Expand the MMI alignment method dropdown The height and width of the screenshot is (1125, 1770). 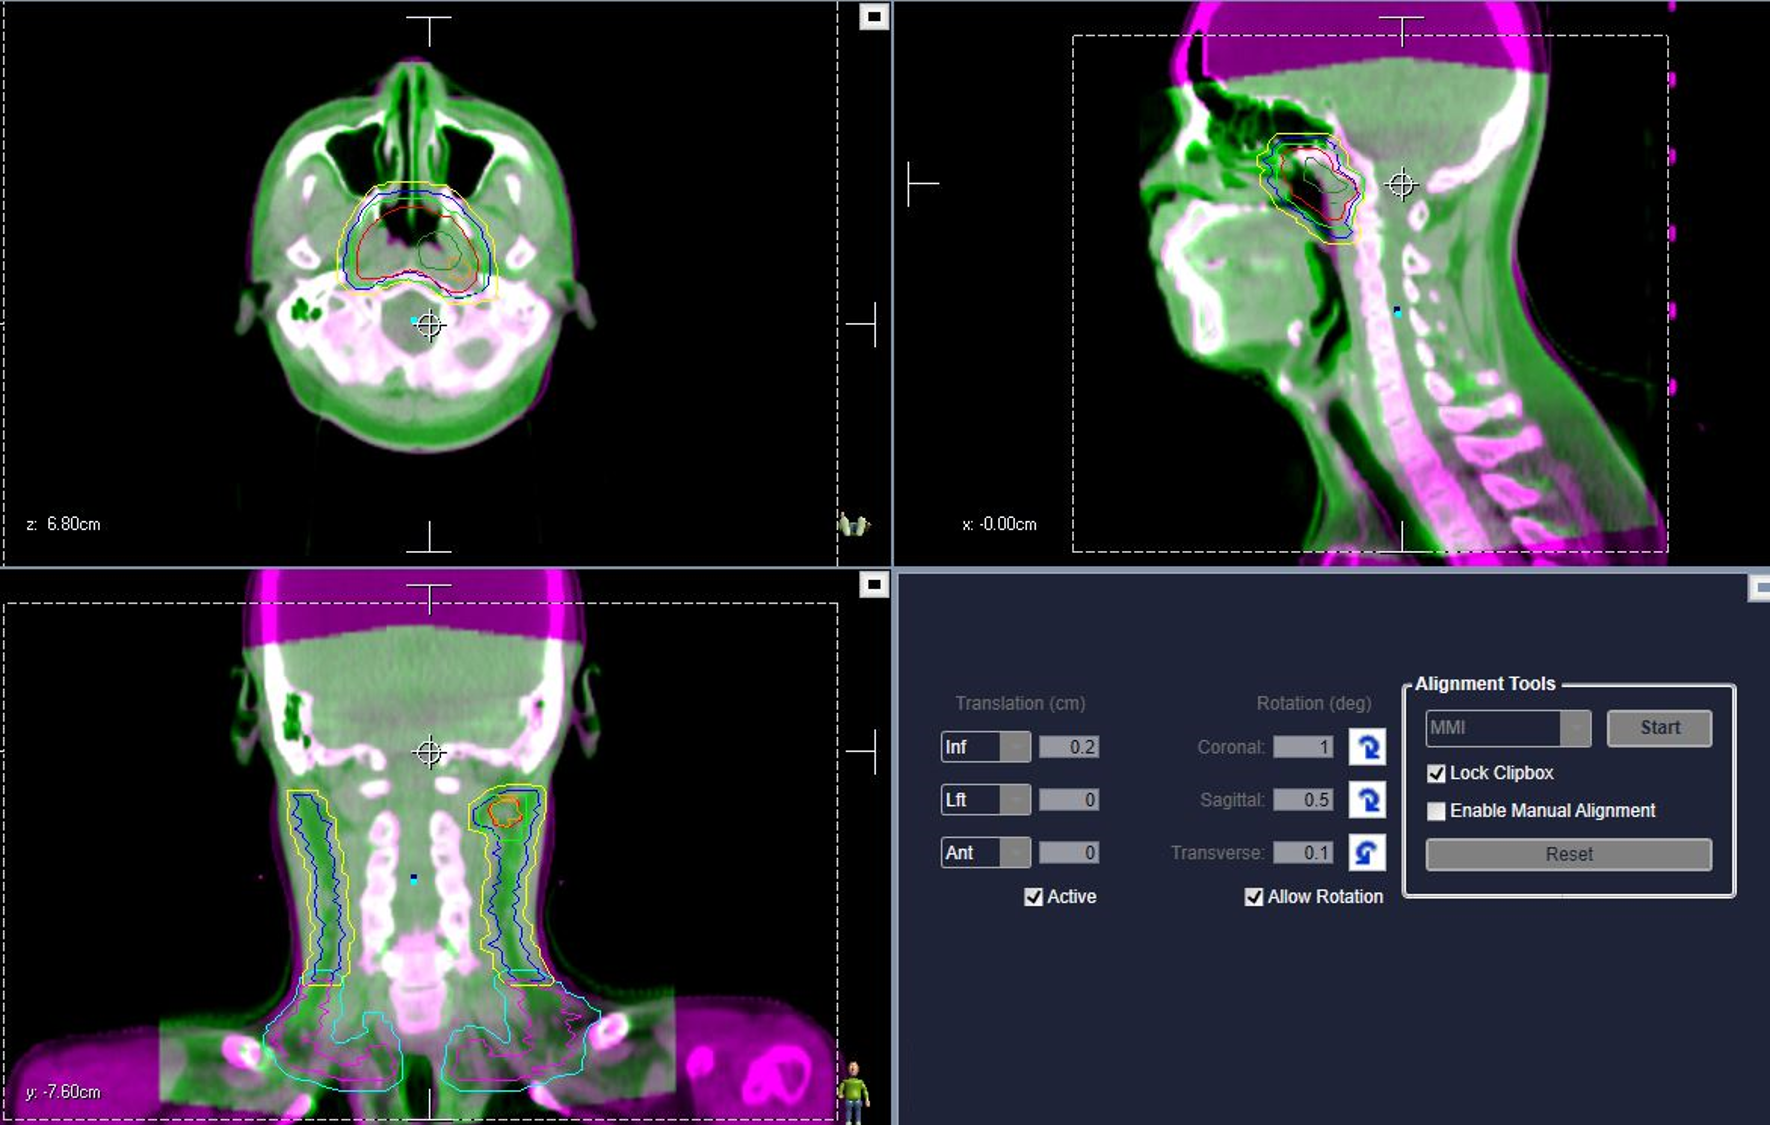click(1575, 728)
